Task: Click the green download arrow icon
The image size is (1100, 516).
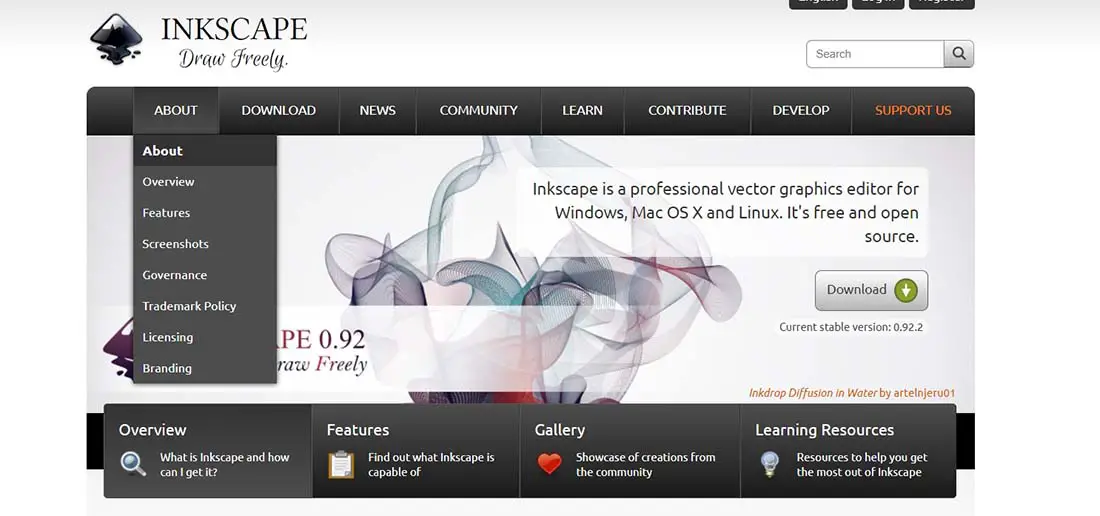Action: pyautogui.click(x=906, y=290)
